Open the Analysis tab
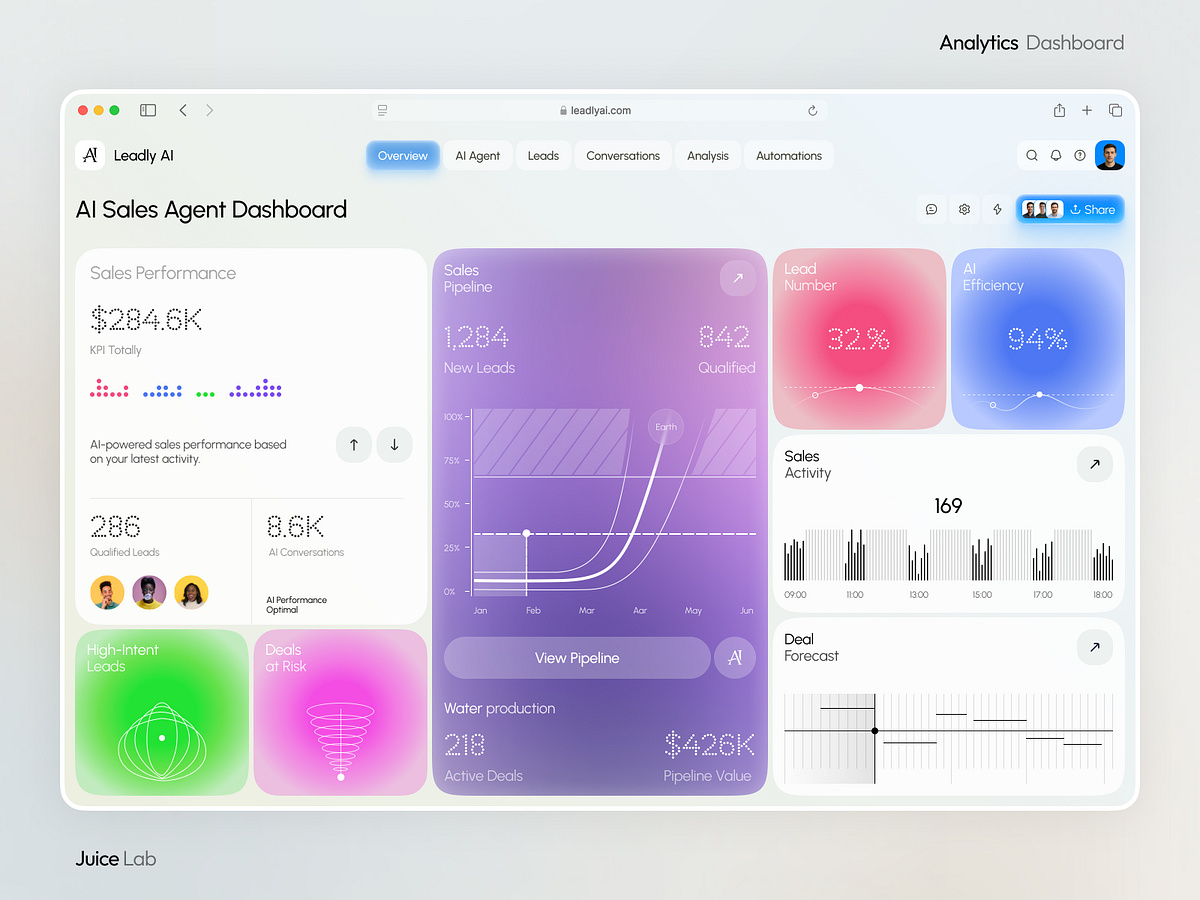Viewport: 1200px width, 900px height. 708,155
